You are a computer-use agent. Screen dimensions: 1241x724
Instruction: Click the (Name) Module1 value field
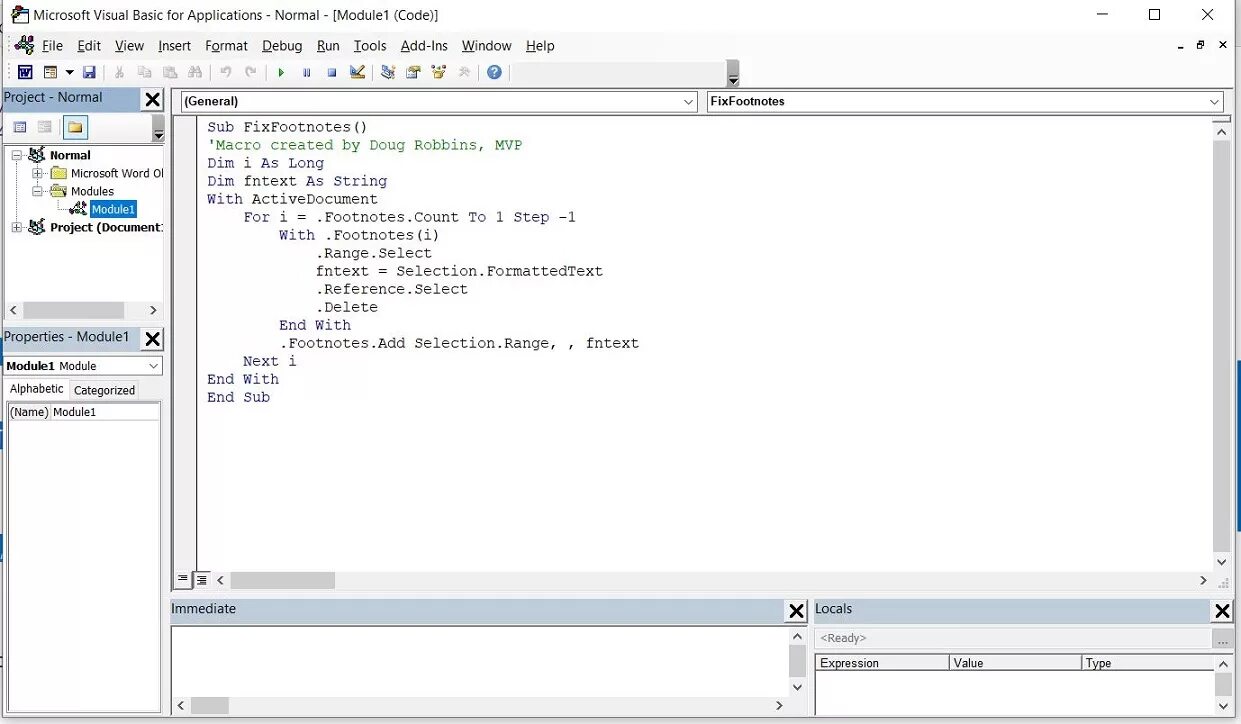105,412
